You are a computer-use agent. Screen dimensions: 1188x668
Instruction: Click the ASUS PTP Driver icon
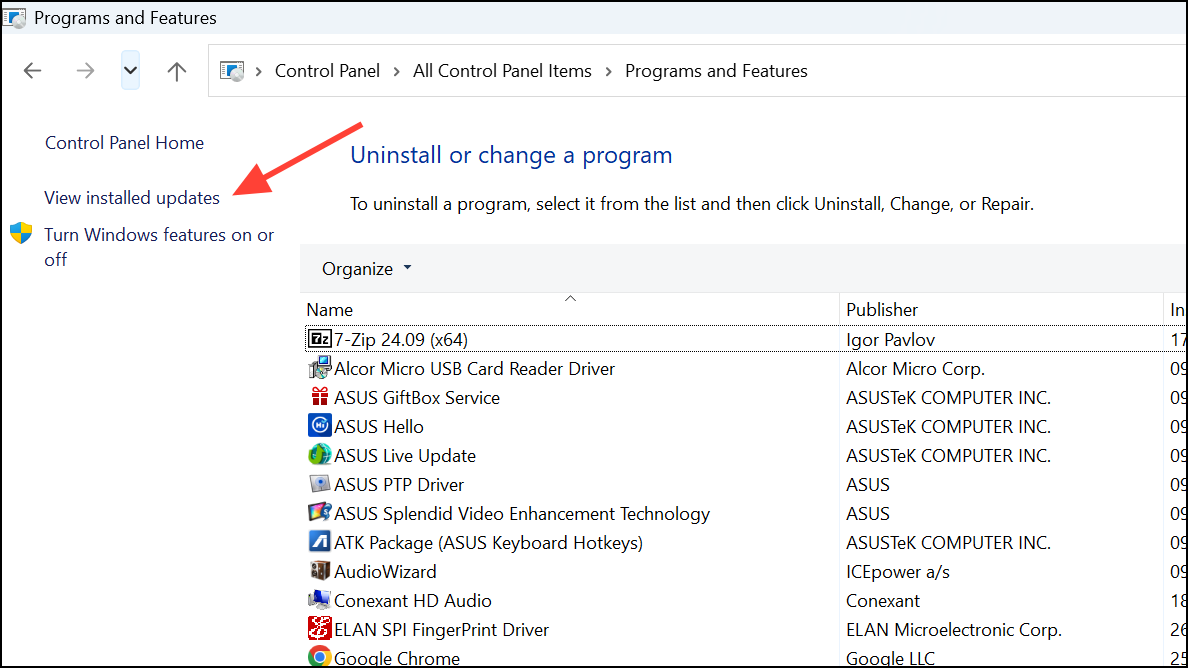click(319, 484)
